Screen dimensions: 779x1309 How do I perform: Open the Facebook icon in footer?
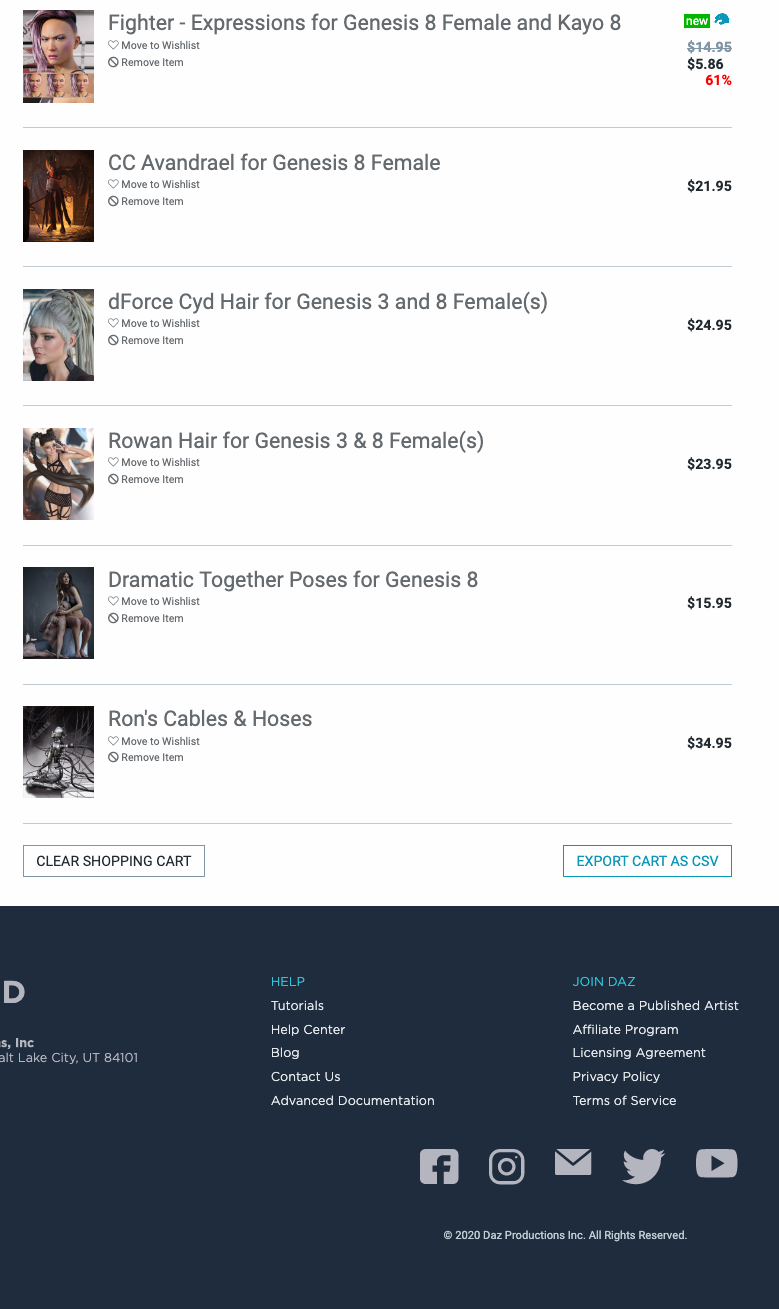pyautogui.click(x=439, y=1167)
